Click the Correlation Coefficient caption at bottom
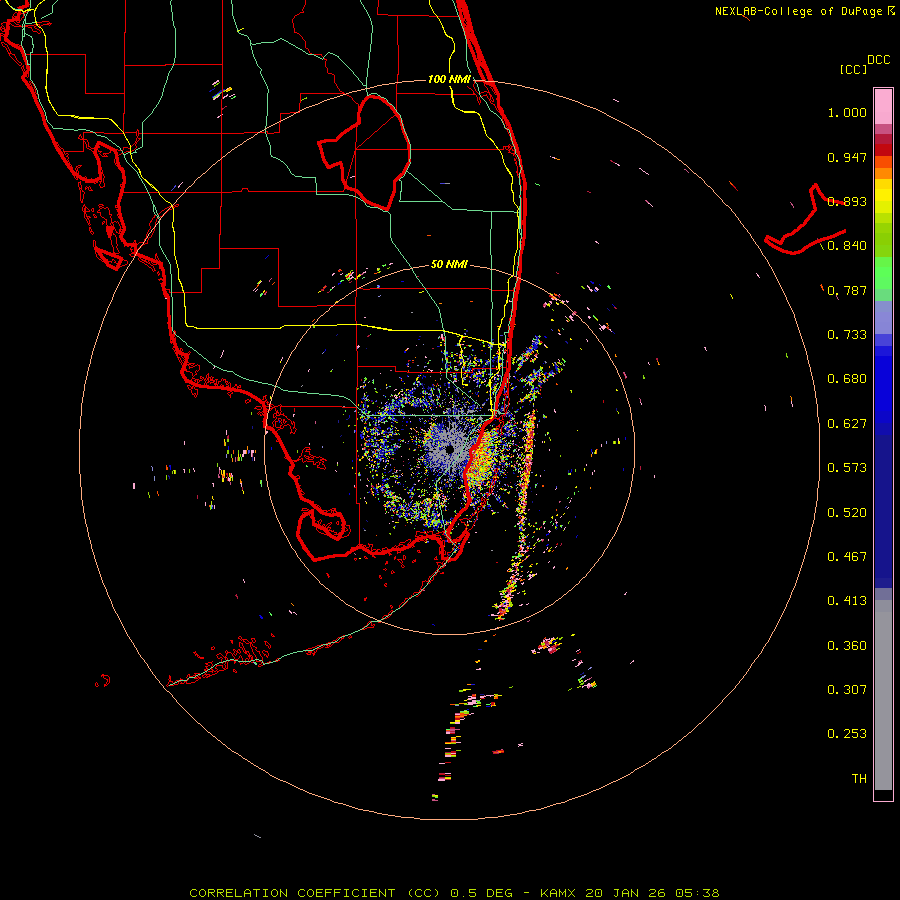 454,893
